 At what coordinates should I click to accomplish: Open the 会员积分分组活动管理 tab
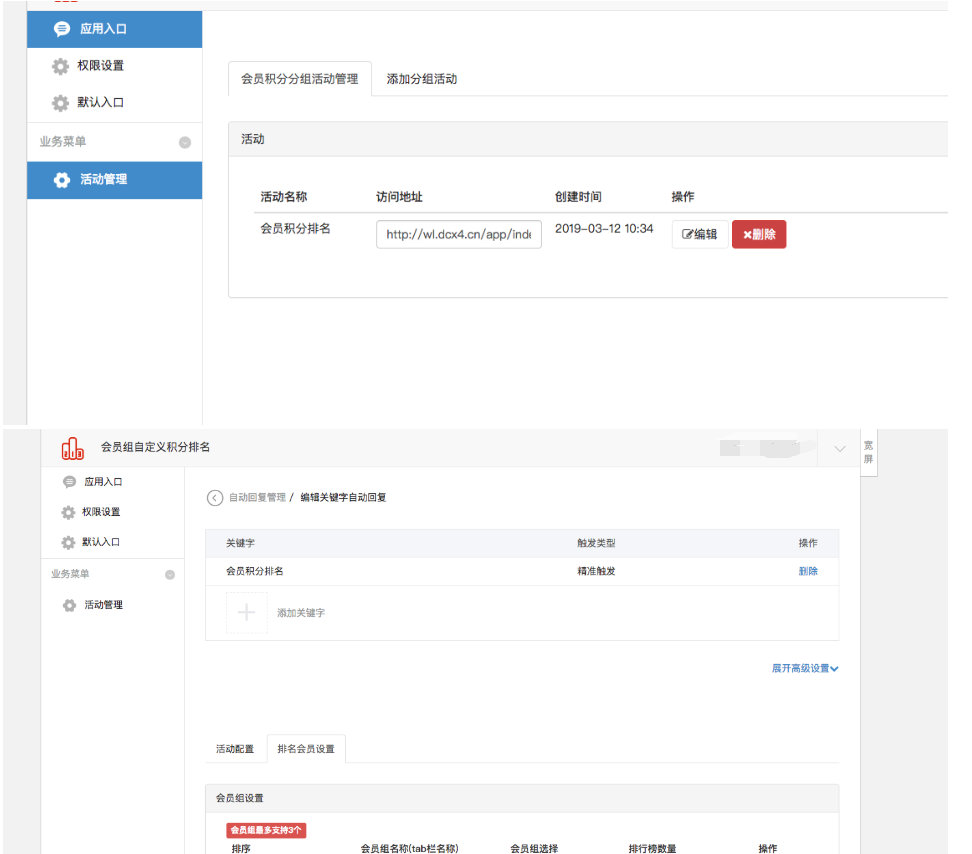click(300, 79)
